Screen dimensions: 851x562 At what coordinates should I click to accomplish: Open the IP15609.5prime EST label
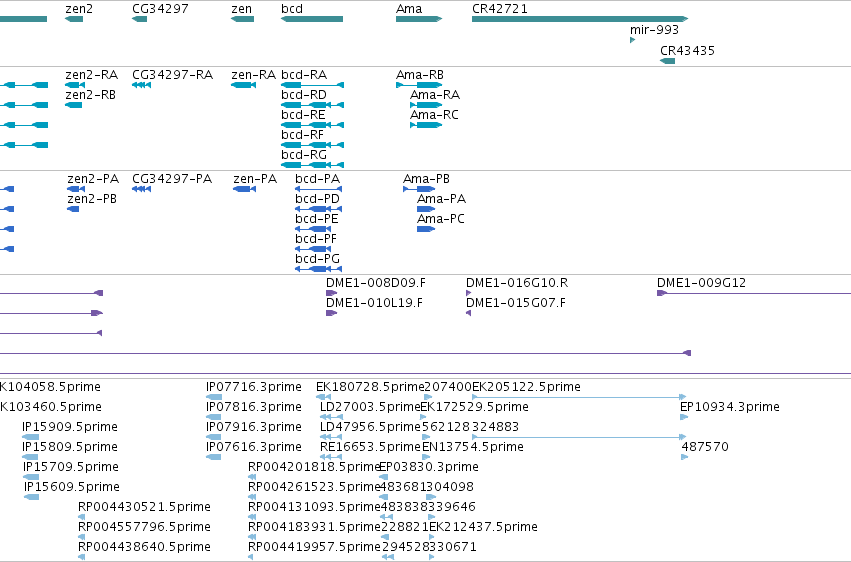tap(72, 487)
